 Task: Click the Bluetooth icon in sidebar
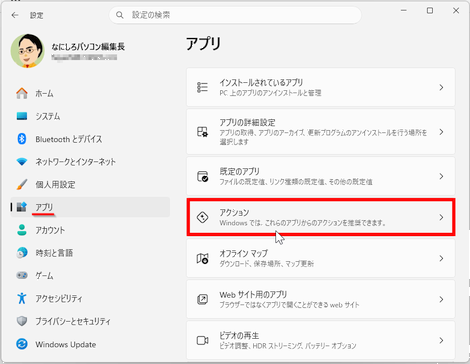coord(22,139)
